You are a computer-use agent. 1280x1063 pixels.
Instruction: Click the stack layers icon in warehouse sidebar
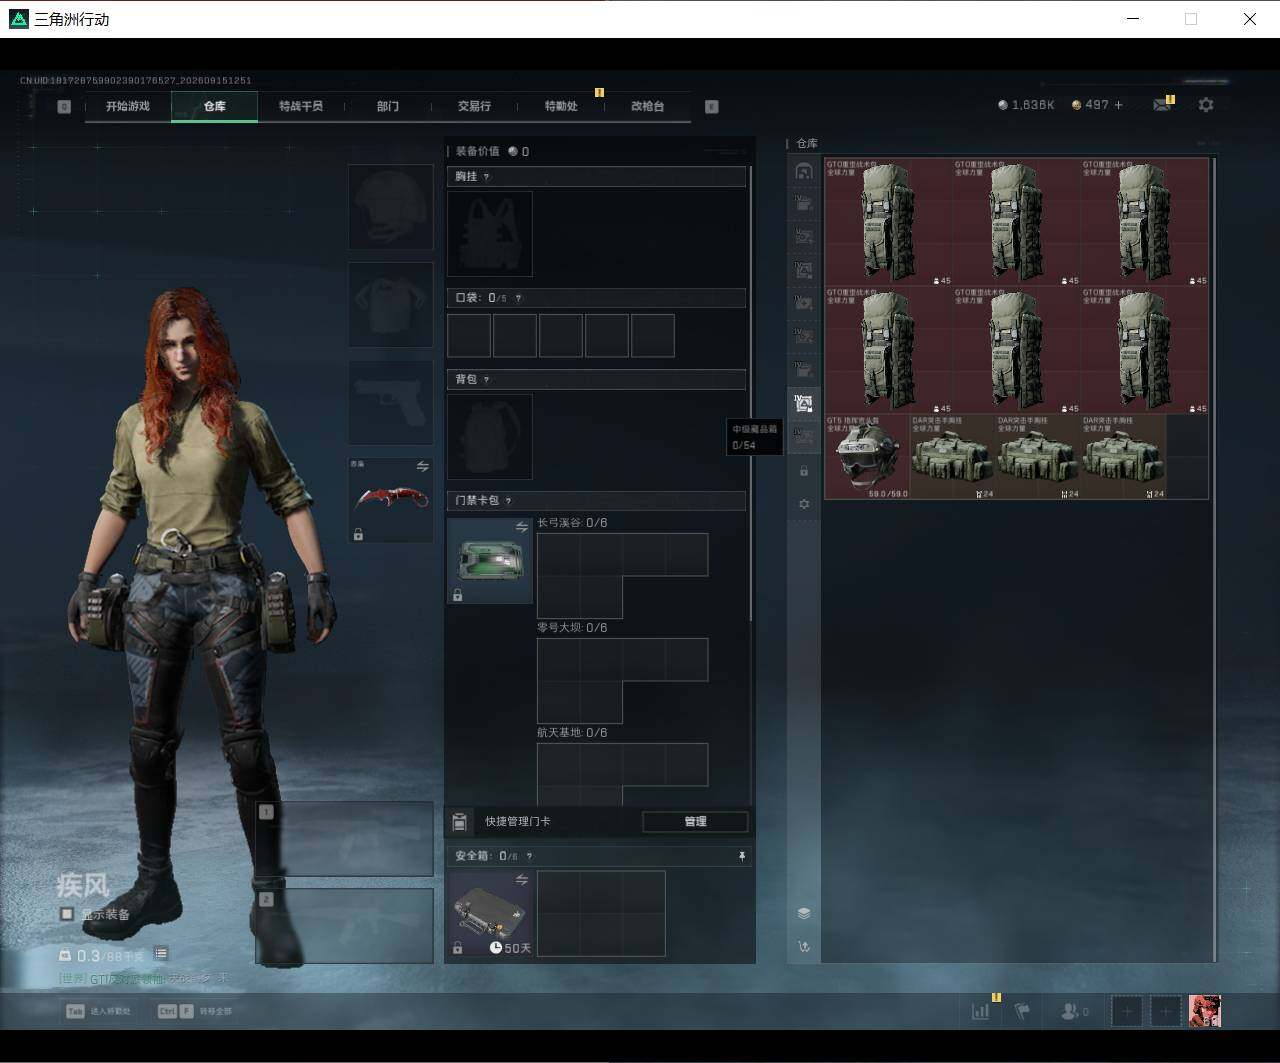(x=804, y=913)
